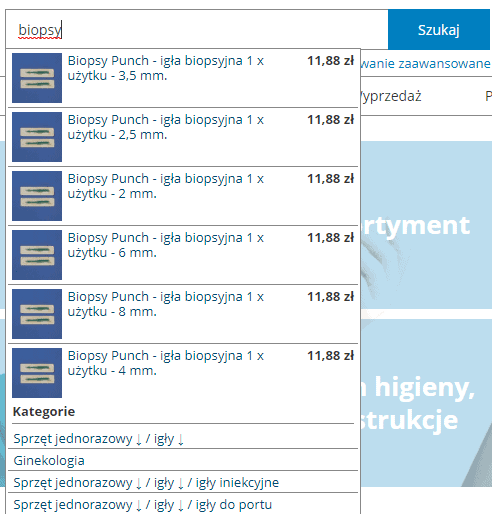Open thumbnail of Biopsy Punch 6 mm
The image size is (492, 514).
(x=37, y=255)
